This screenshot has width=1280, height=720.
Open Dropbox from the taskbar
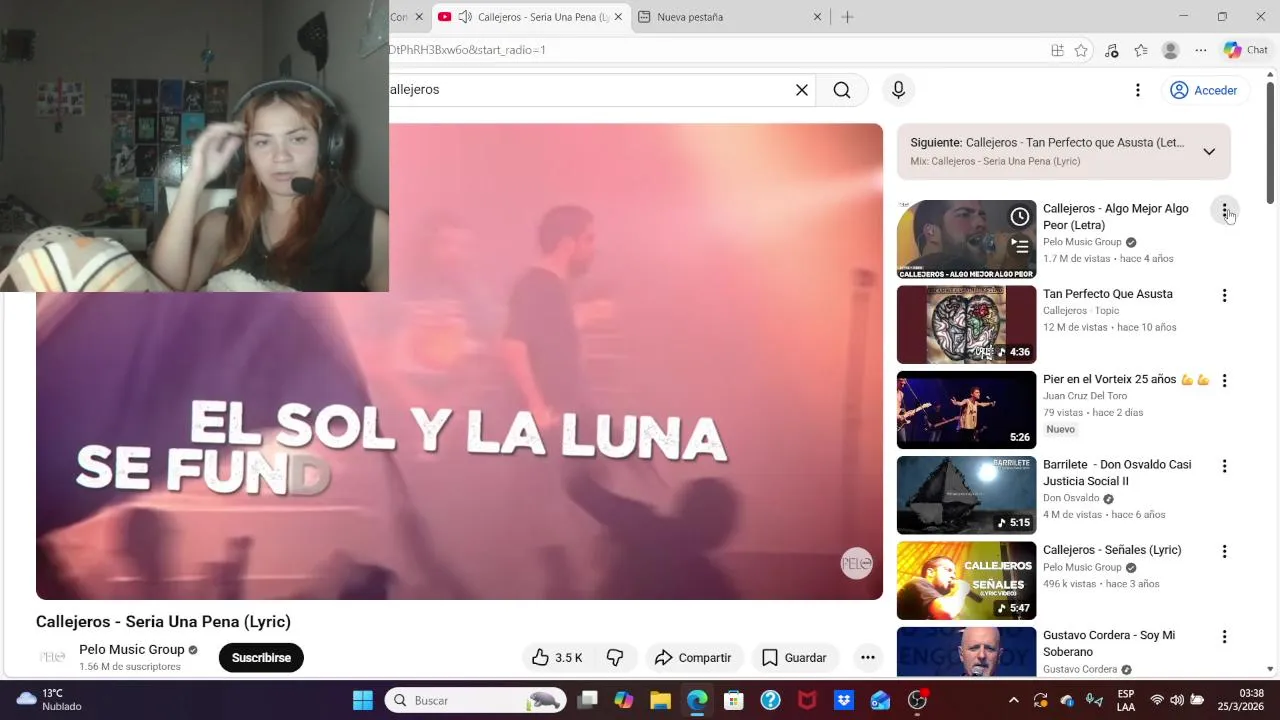pyautogui.click(x=844, y=700)
